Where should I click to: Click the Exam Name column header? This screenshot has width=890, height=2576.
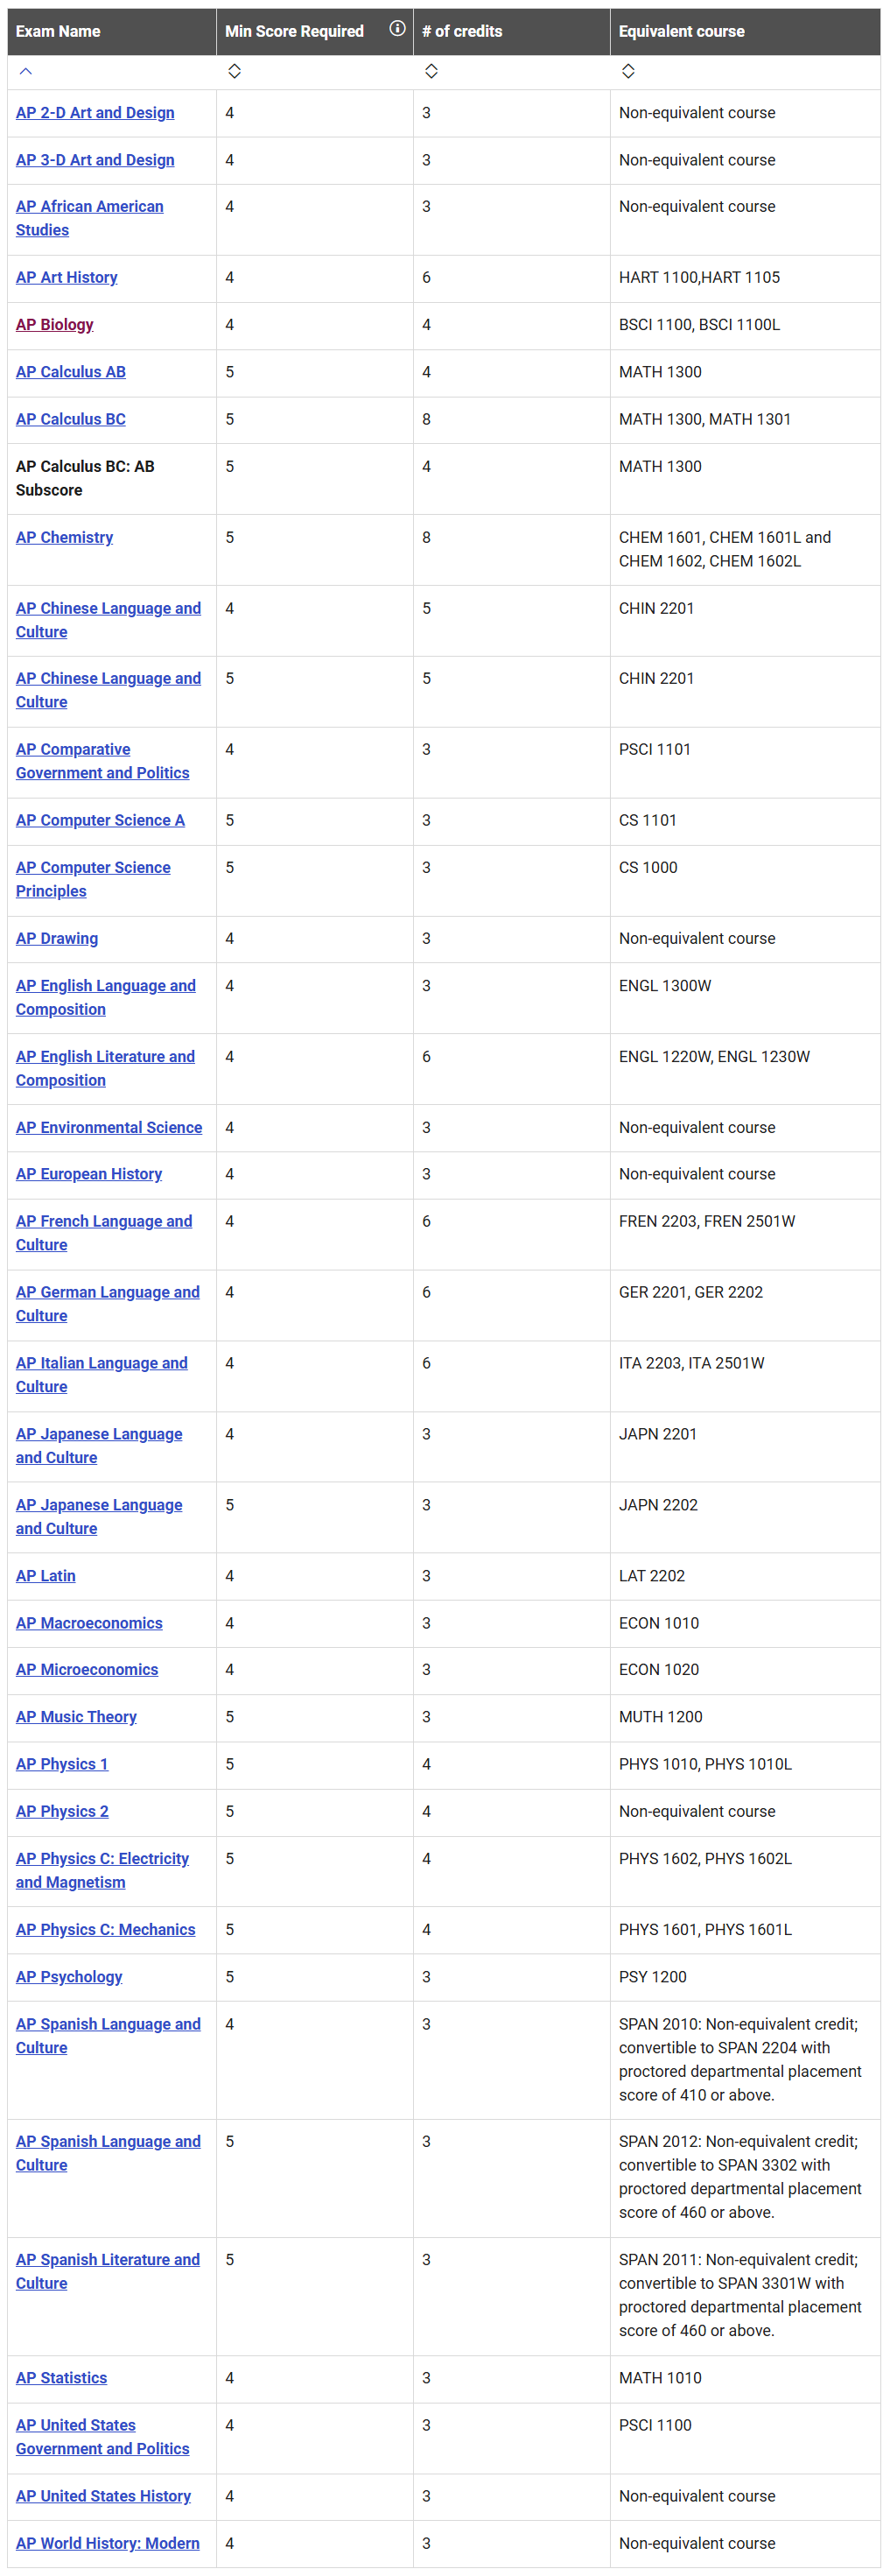point(58,31)
